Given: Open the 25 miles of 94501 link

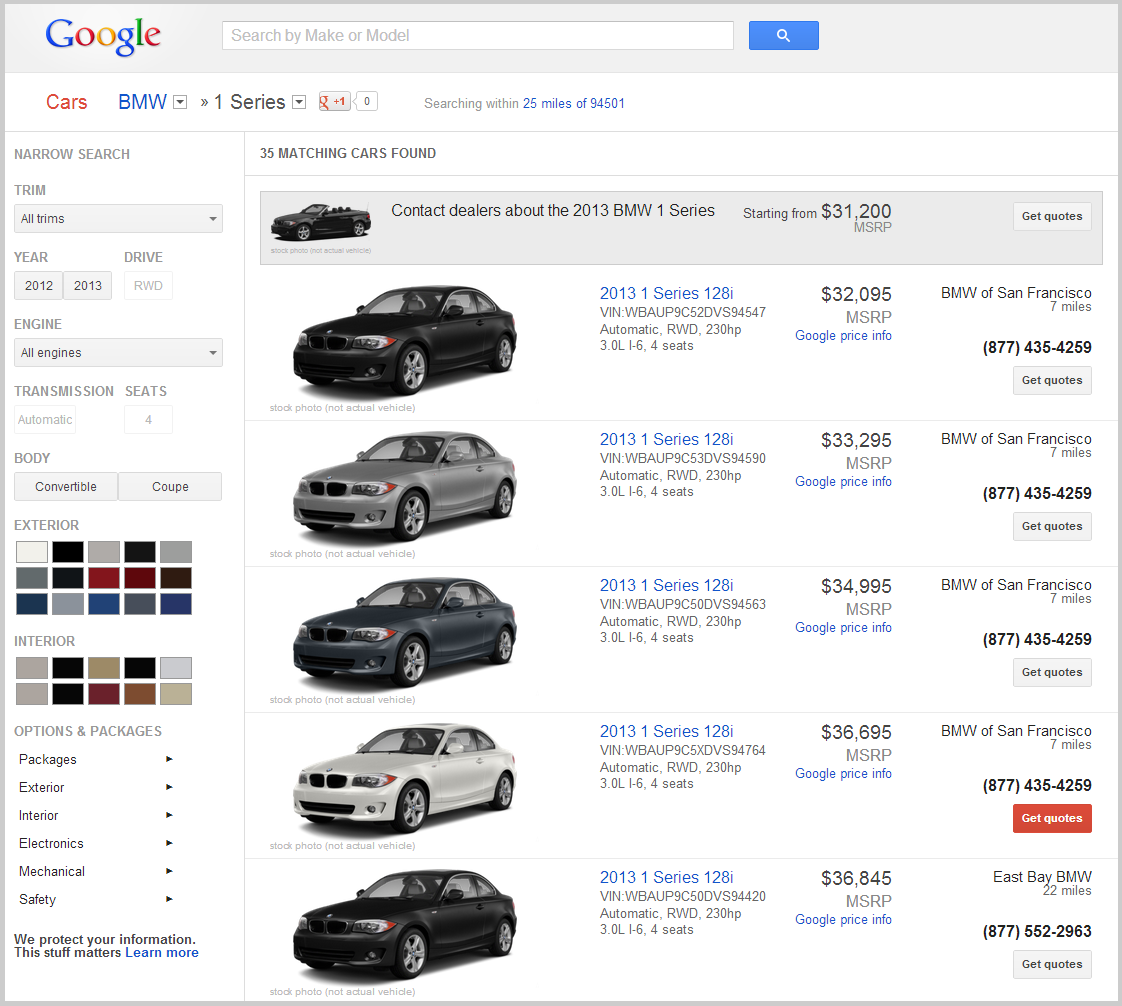Looking at the screenshot, I should point(573,104).
